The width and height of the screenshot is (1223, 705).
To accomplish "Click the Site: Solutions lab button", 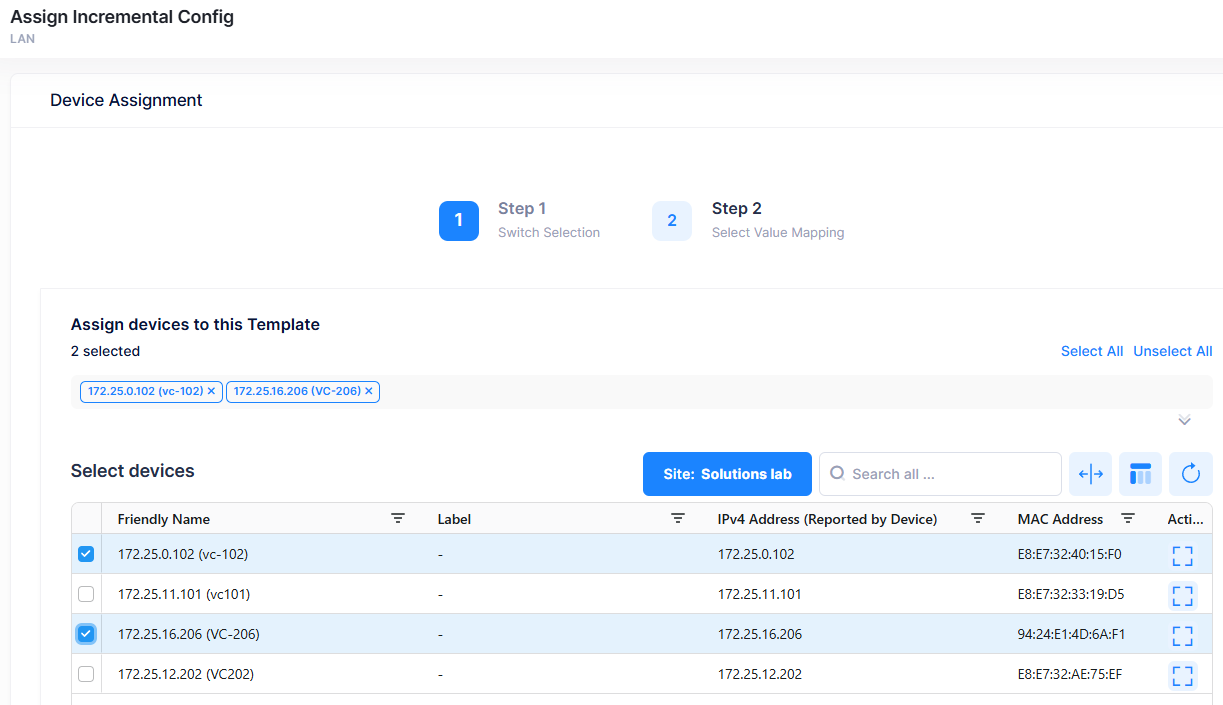I will (727, 474).
